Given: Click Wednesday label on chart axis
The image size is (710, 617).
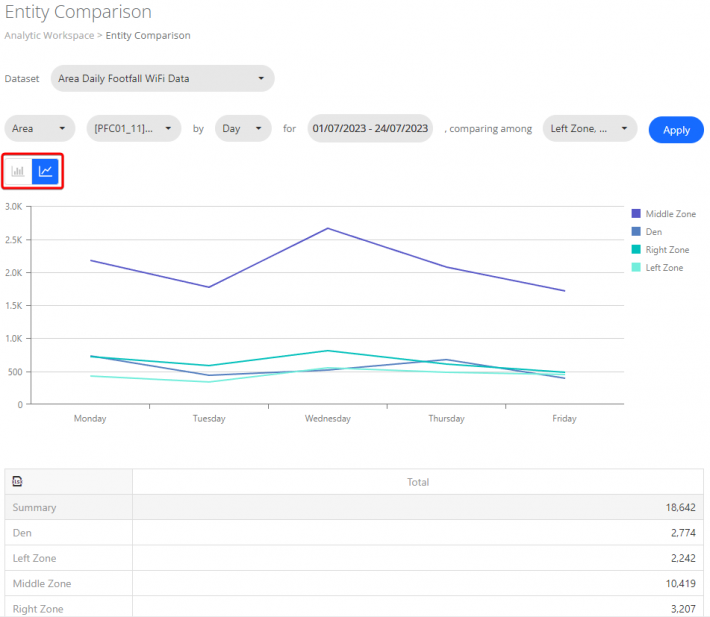Looking at the screenshot, I should coord(328,418).
